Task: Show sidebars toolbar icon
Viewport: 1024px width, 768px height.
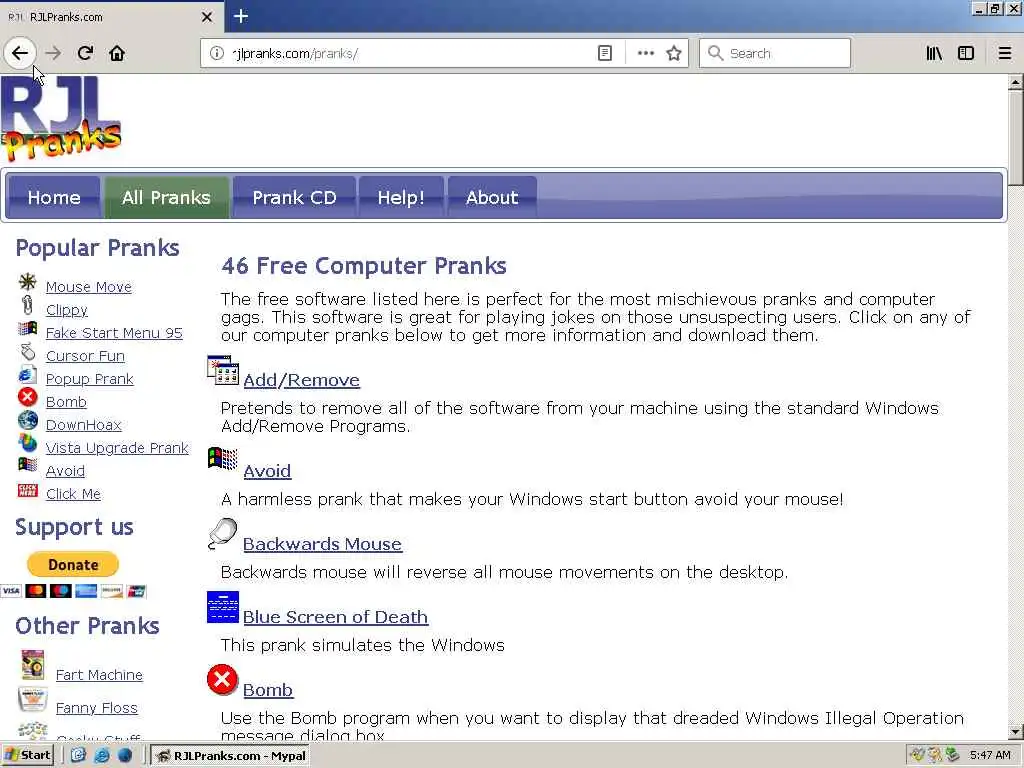Action: (x=966, y=53)
